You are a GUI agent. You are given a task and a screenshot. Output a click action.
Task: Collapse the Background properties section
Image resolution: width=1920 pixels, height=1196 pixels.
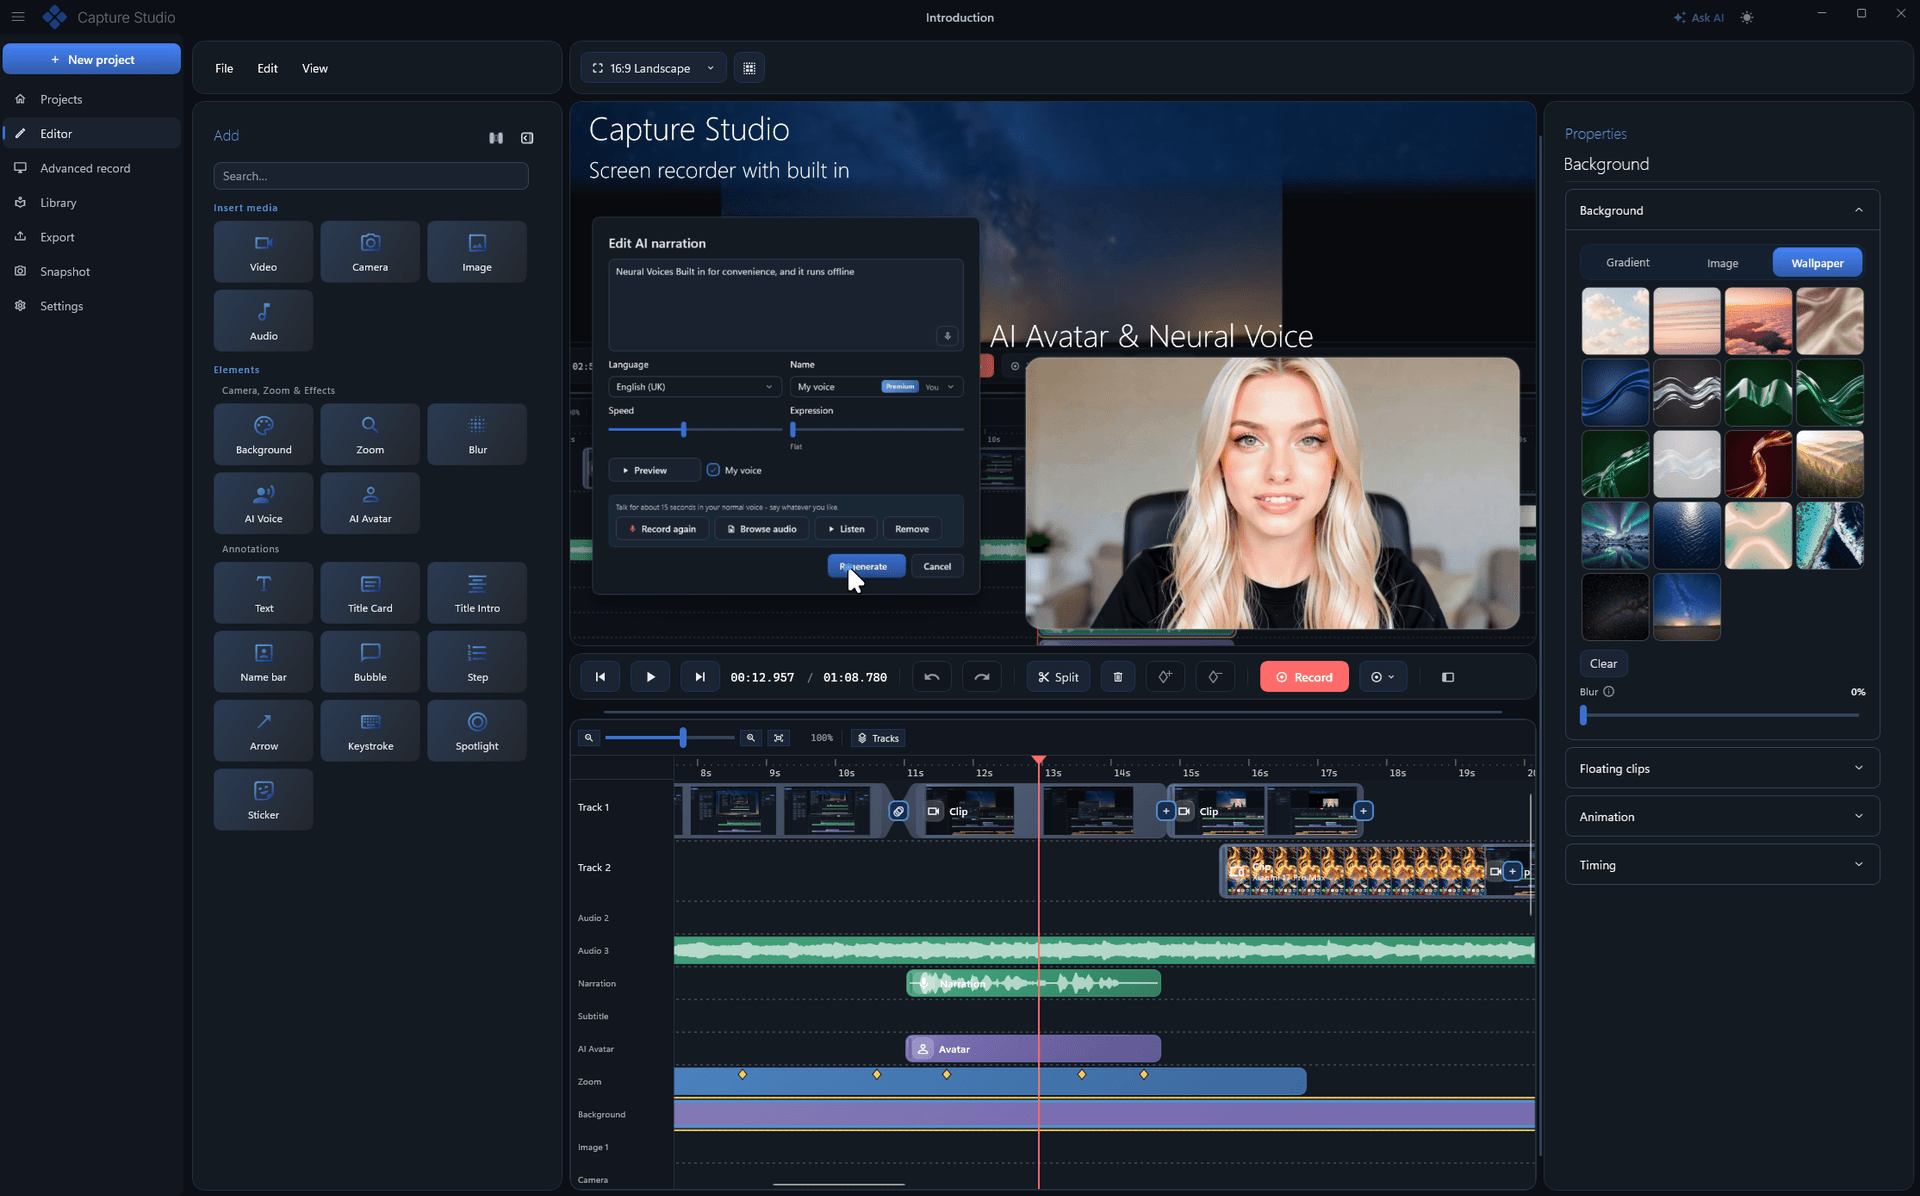1722,210
